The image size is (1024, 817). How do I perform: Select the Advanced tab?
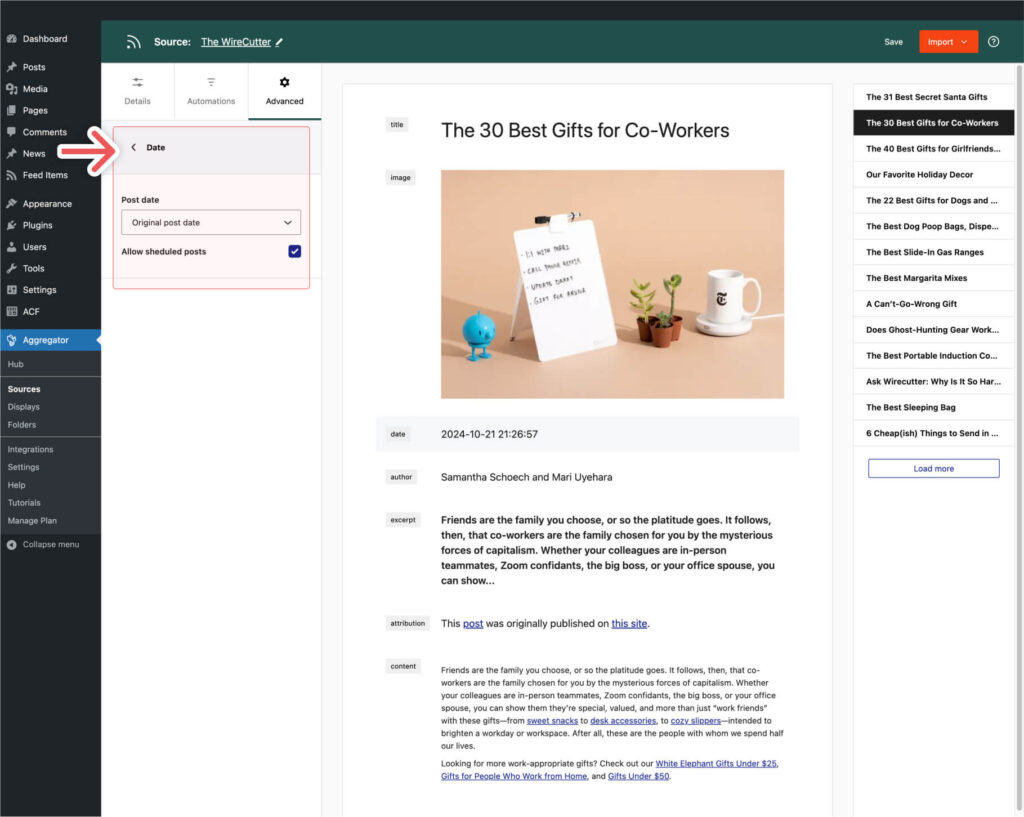[x=285, y=91]
